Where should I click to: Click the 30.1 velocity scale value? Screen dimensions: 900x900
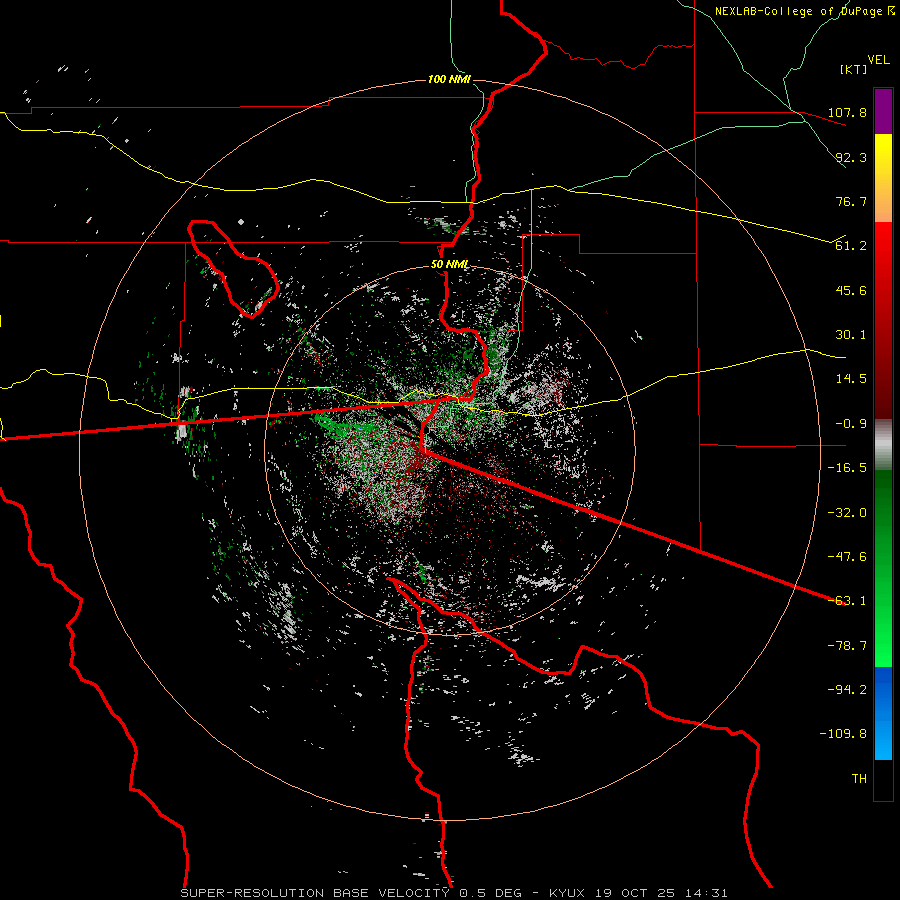tap(851, 335)
